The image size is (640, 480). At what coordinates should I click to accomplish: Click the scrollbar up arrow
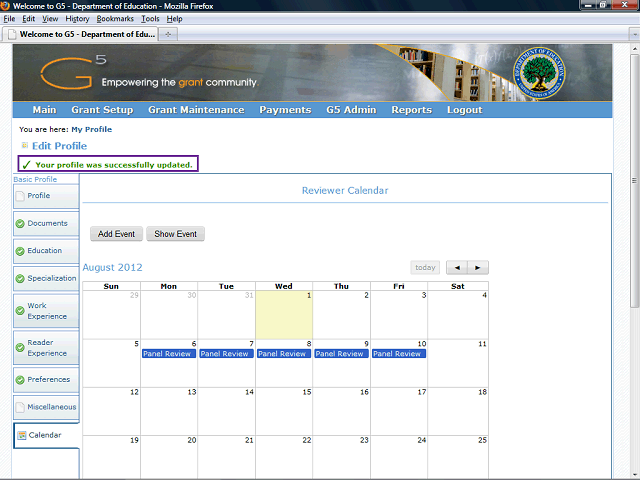634,48
